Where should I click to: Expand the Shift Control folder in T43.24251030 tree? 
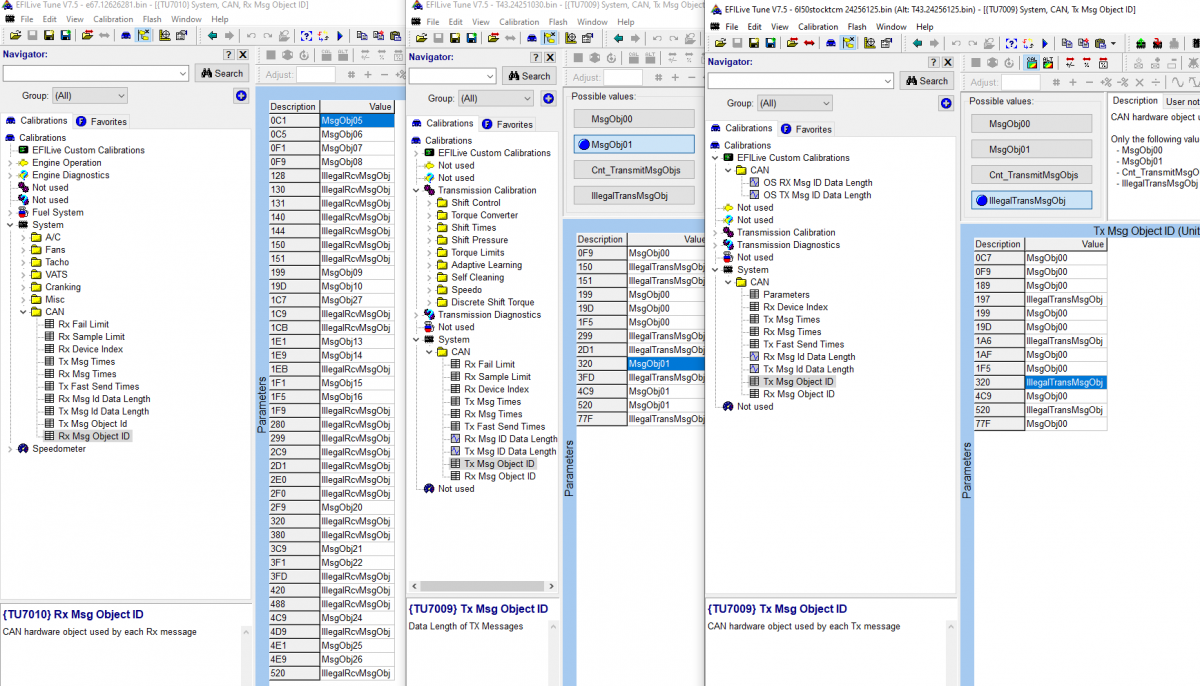[430, 203]
